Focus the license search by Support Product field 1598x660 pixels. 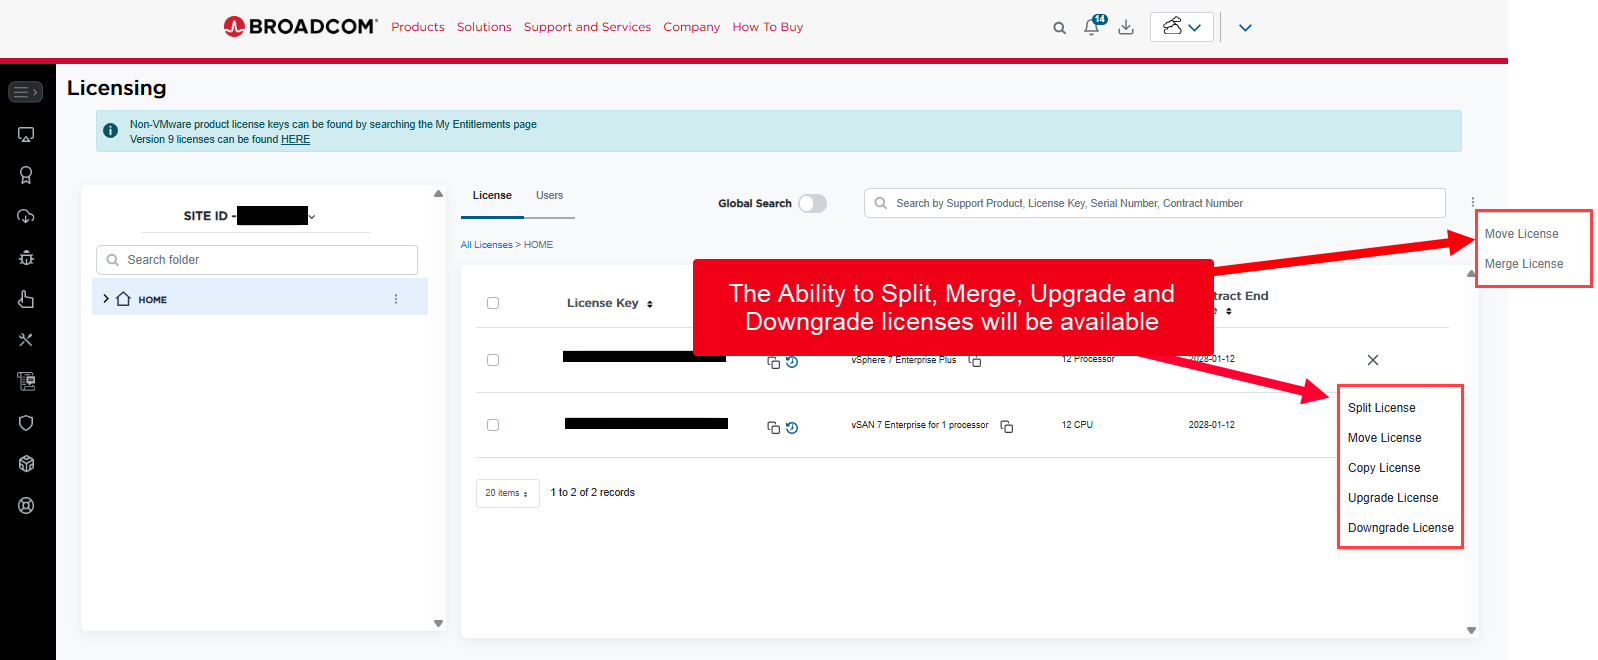[x=1155, y=203]
